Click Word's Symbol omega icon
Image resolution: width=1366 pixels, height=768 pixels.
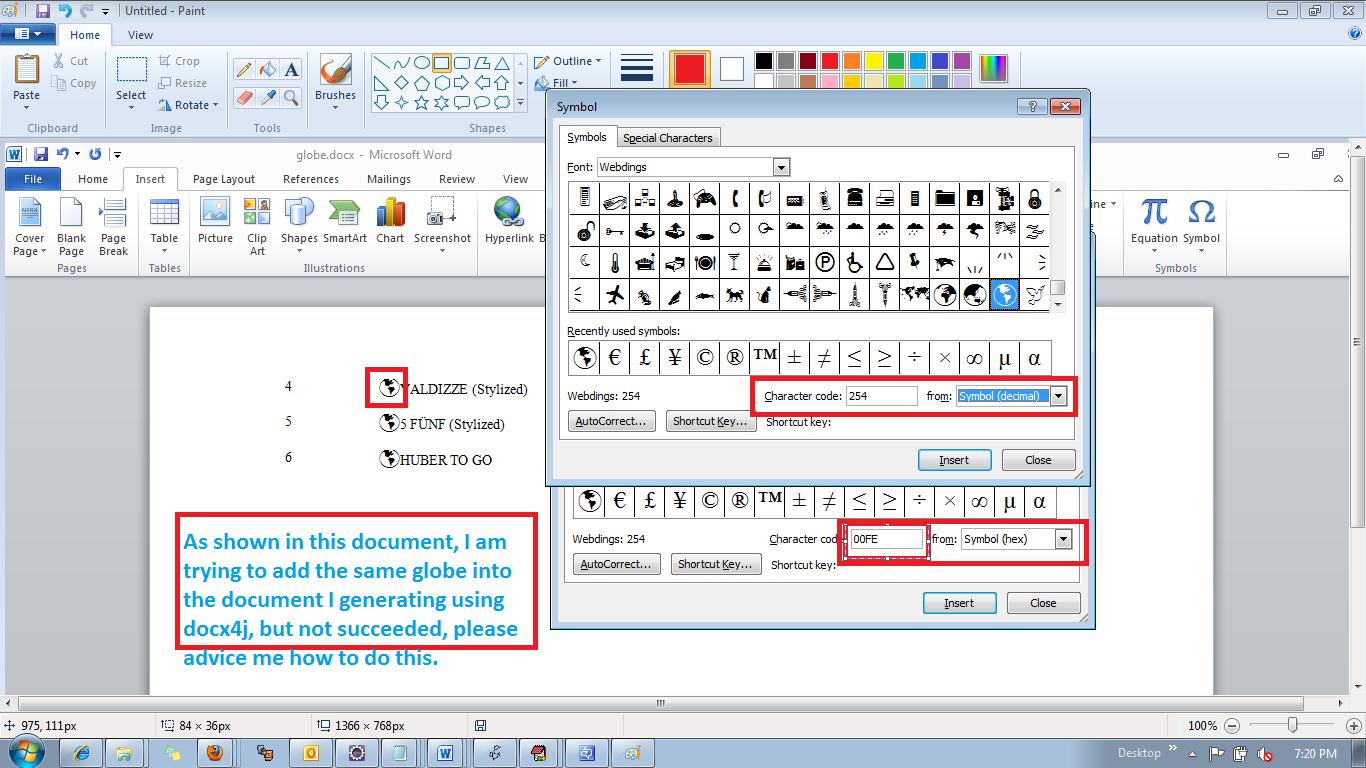tap(1201, 211)
